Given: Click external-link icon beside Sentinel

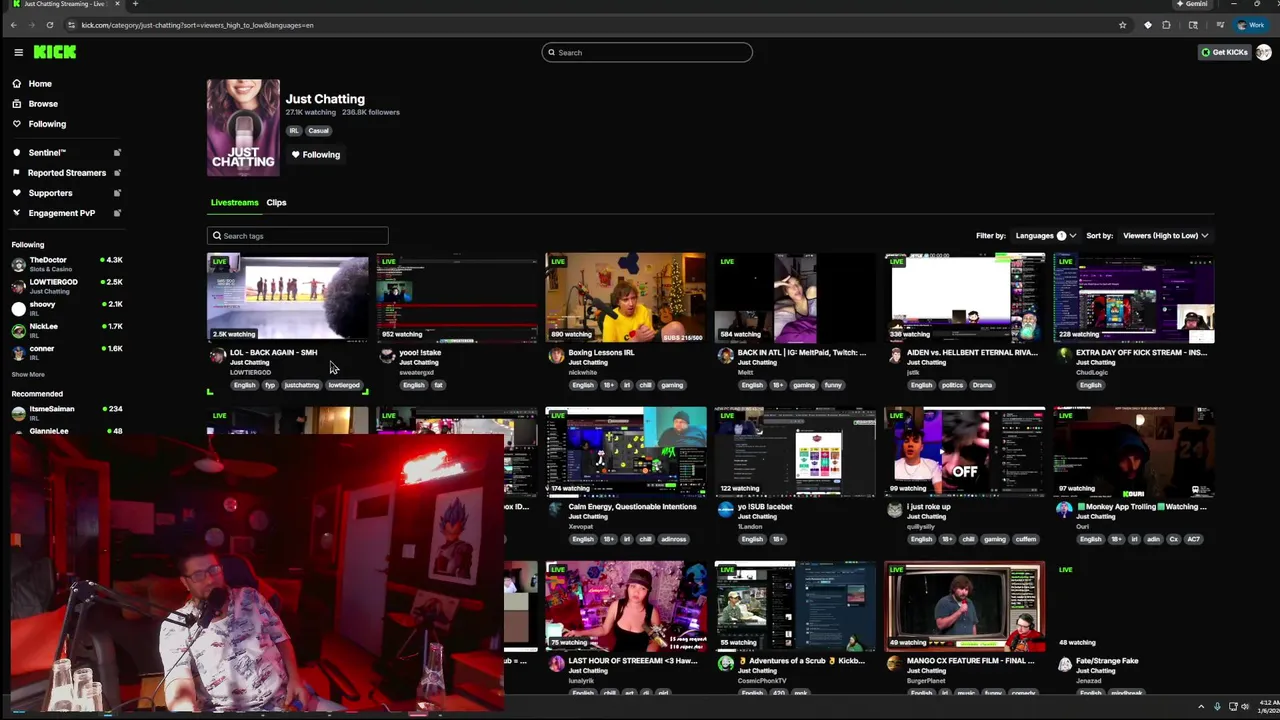Looking at the screenshot, I should pyautogui.click(x=117, y=153).
